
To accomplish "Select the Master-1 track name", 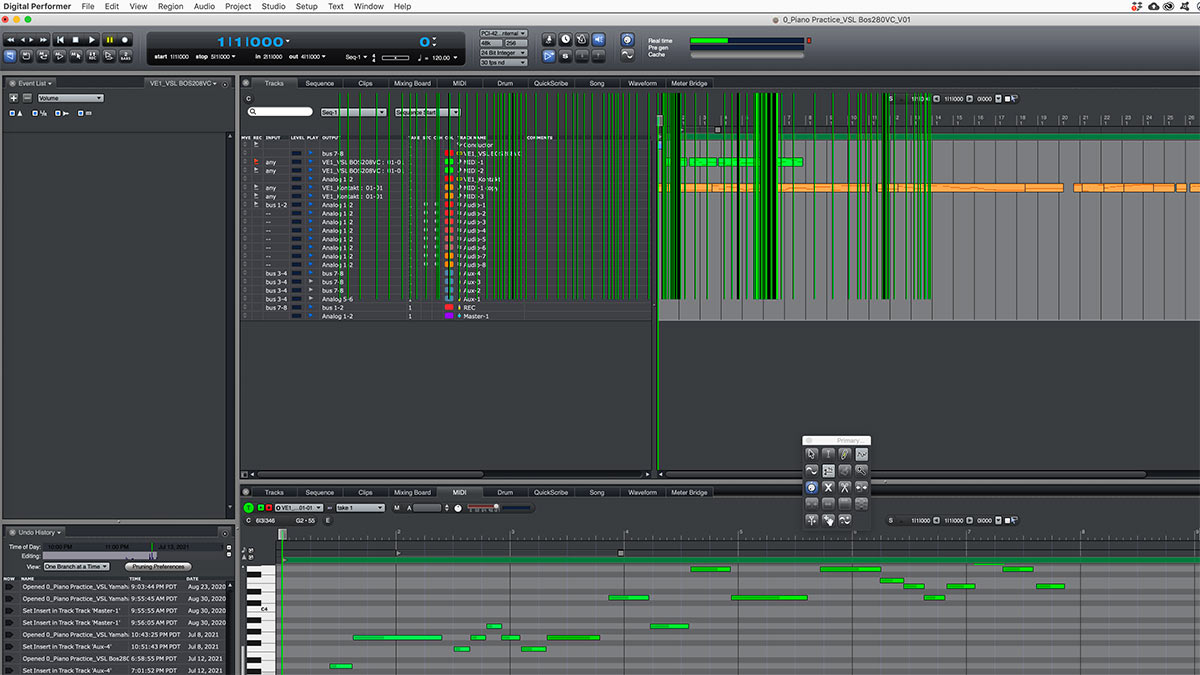I will tap(478, 316).
